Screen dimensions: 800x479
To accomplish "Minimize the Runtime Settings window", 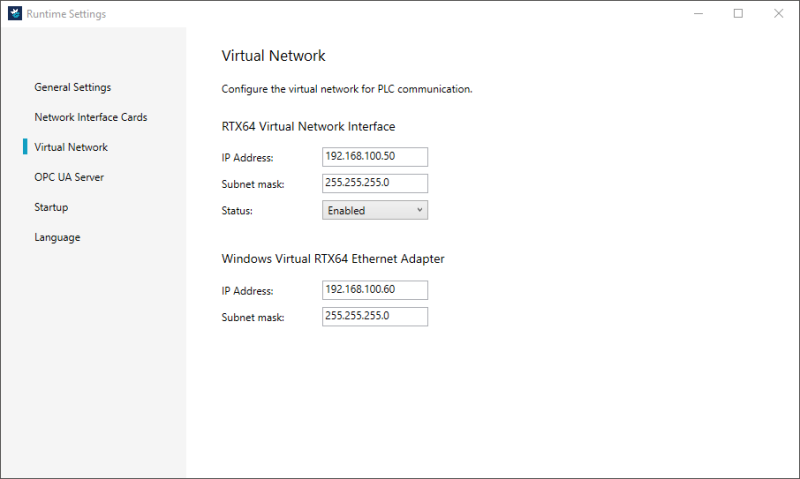I will pos(697,14).
